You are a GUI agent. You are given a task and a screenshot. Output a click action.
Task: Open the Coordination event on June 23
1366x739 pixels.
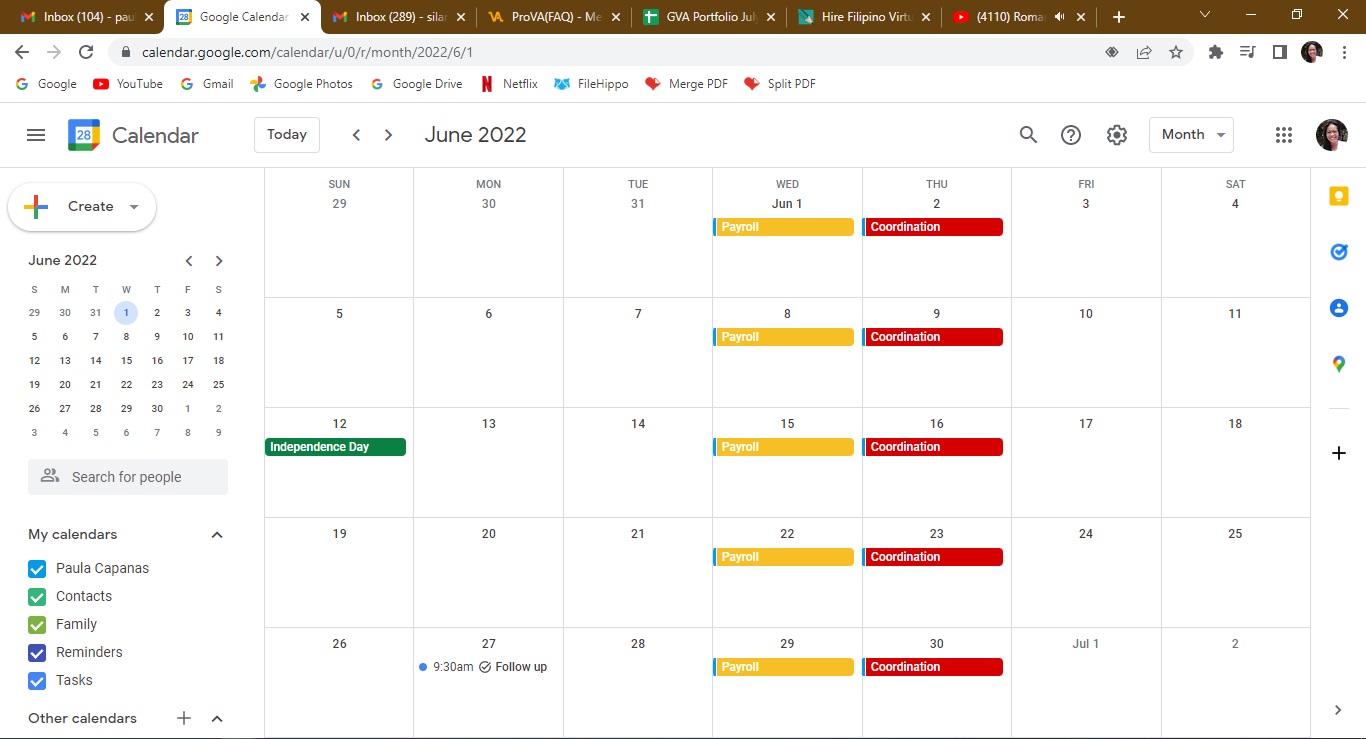(x=933, y=557)
